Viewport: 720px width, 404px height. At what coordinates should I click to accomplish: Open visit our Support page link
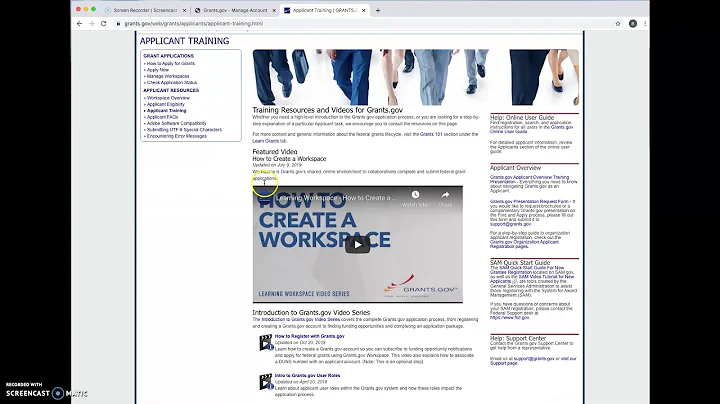click(533, 361)
